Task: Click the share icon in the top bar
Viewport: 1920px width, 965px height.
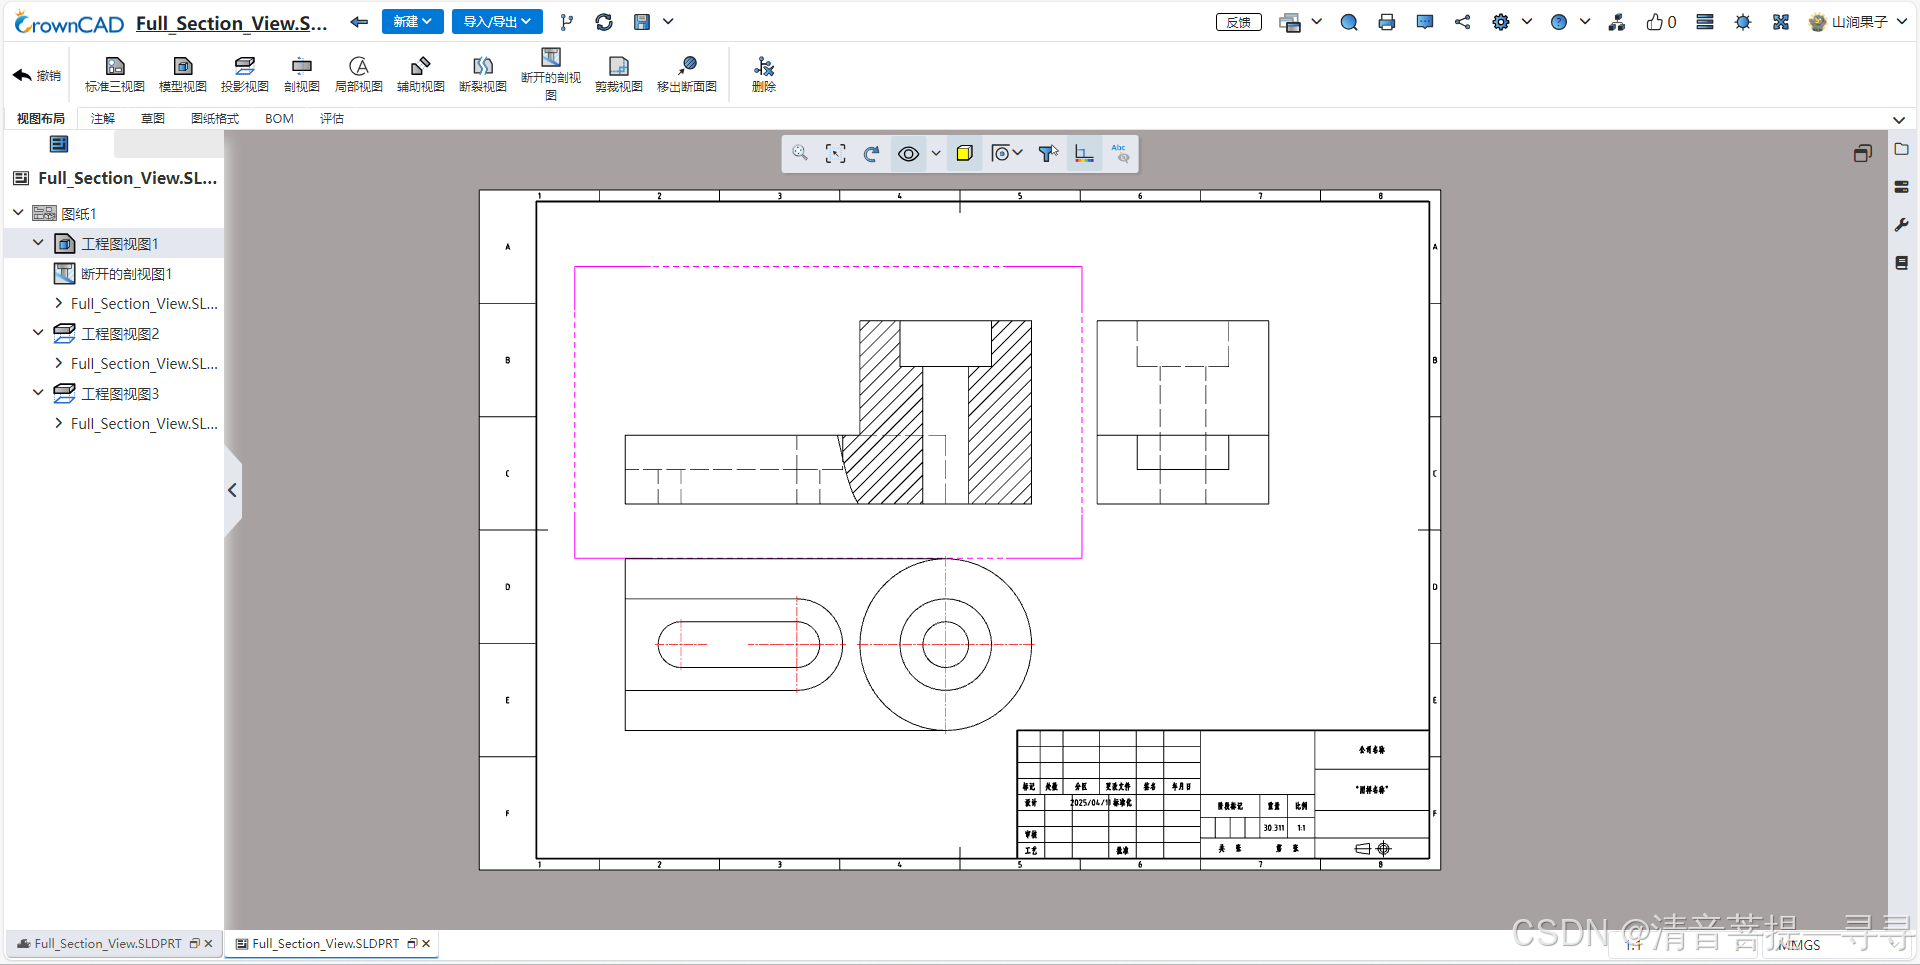Action: coord(1463,22)
